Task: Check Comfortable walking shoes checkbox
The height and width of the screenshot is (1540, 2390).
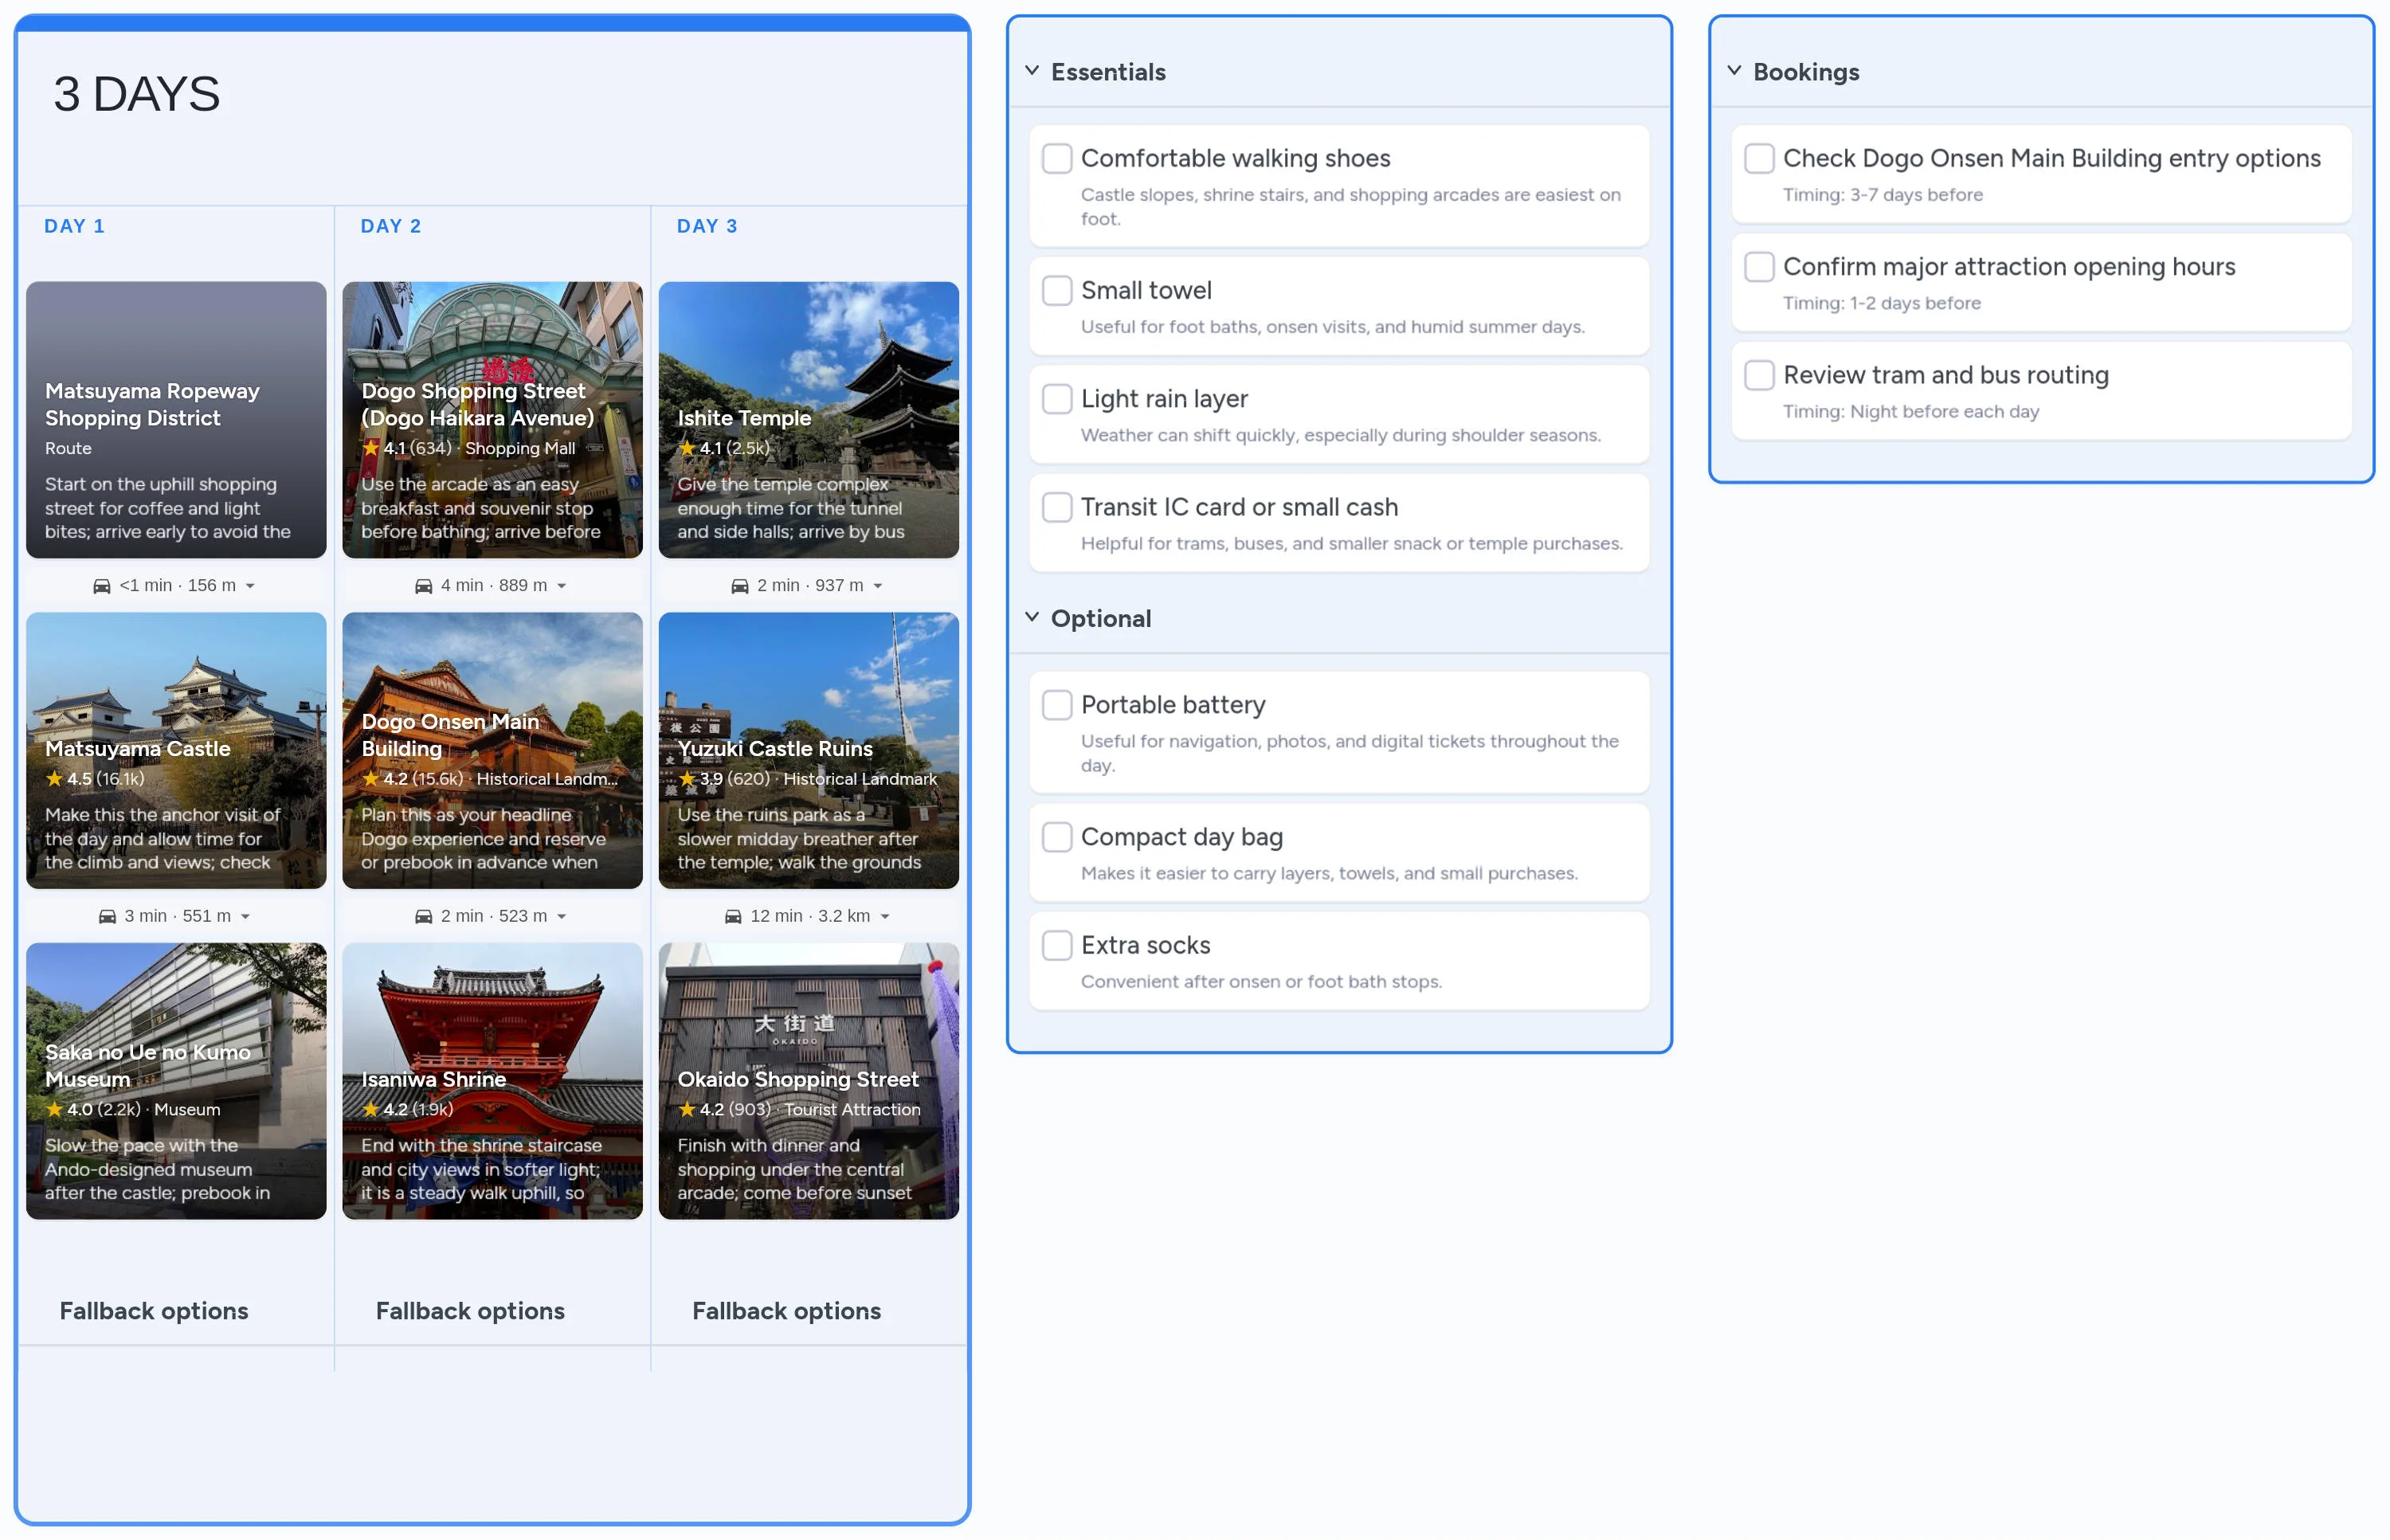Action: (x=1057, y=158)
